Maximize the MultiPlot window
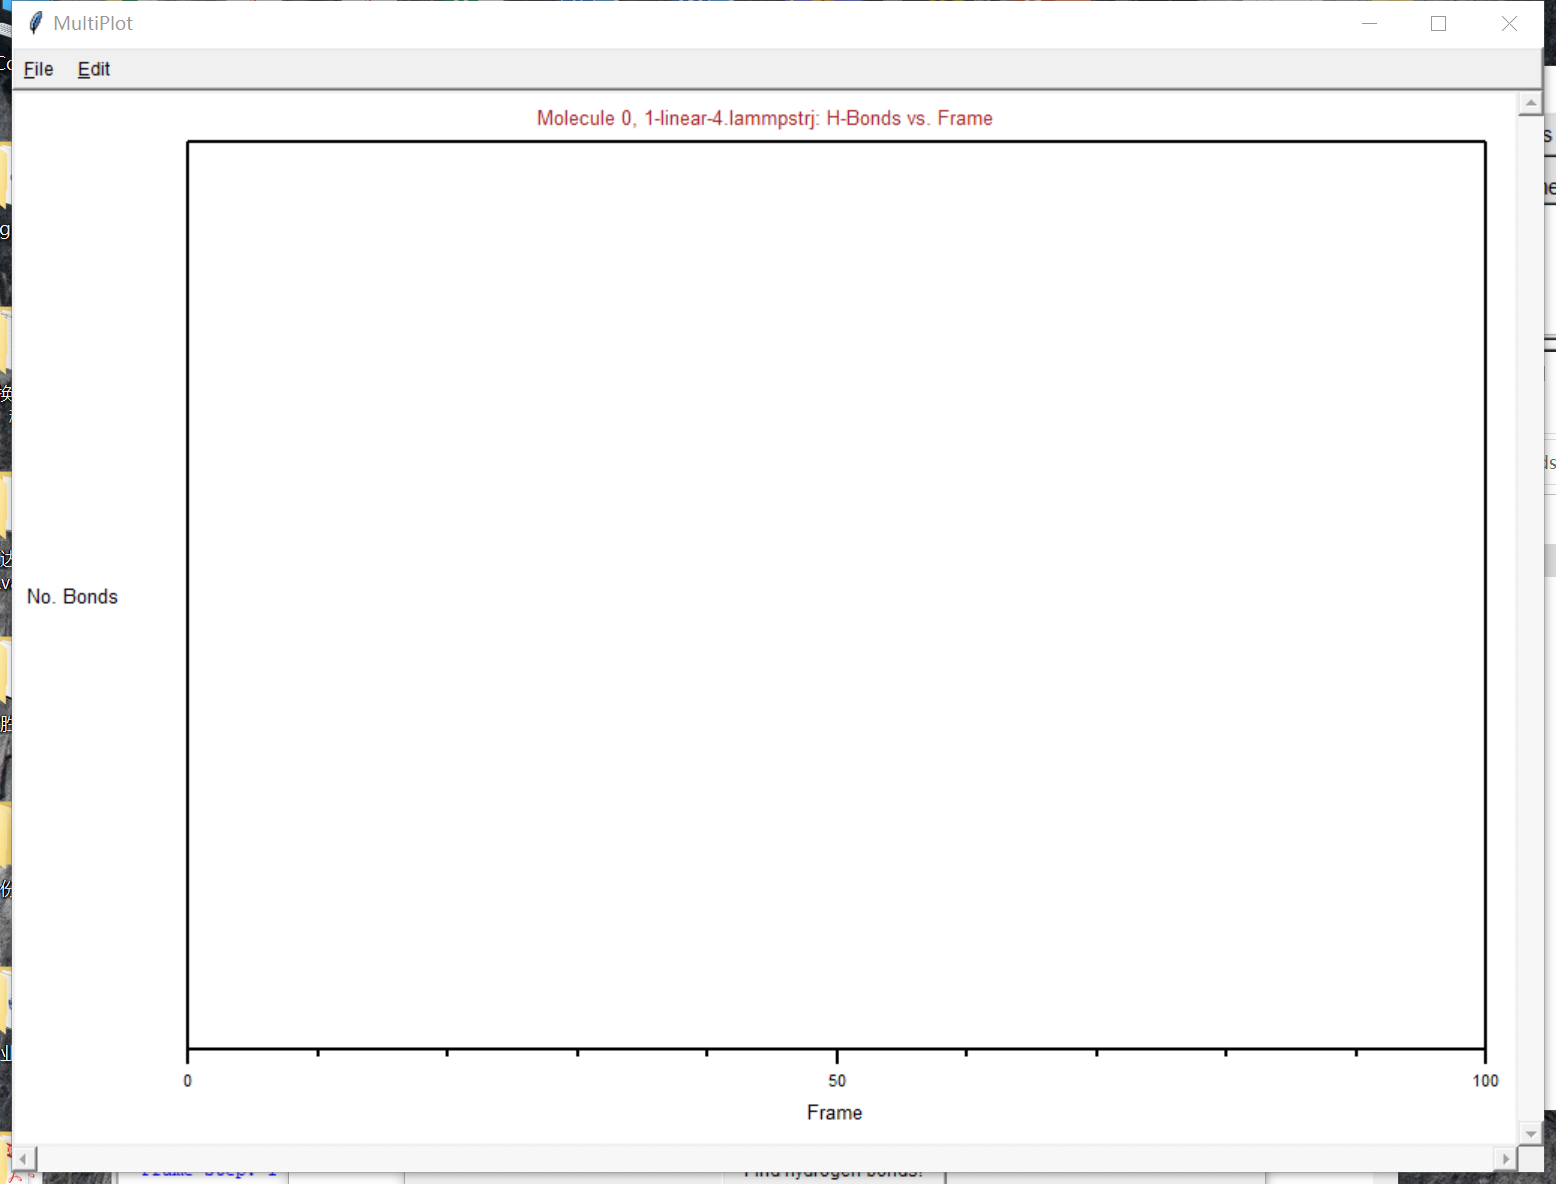The image size is (1556, 1184). 1438,23
